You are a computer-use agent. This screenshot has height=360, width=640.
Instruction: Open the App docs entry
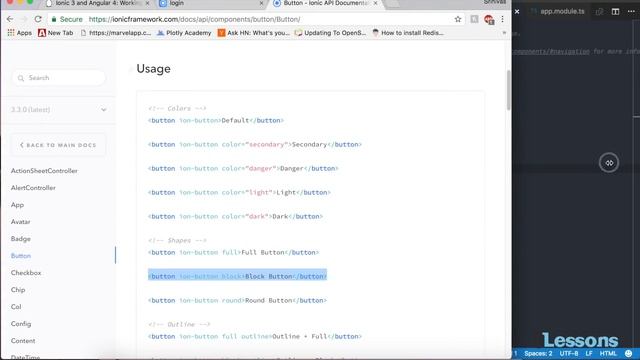(17, 205)
